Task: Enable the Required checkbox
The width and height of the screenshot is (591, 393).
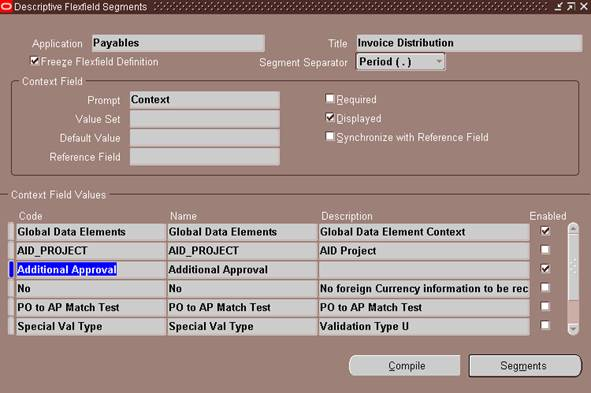Action: pos(329,99)
